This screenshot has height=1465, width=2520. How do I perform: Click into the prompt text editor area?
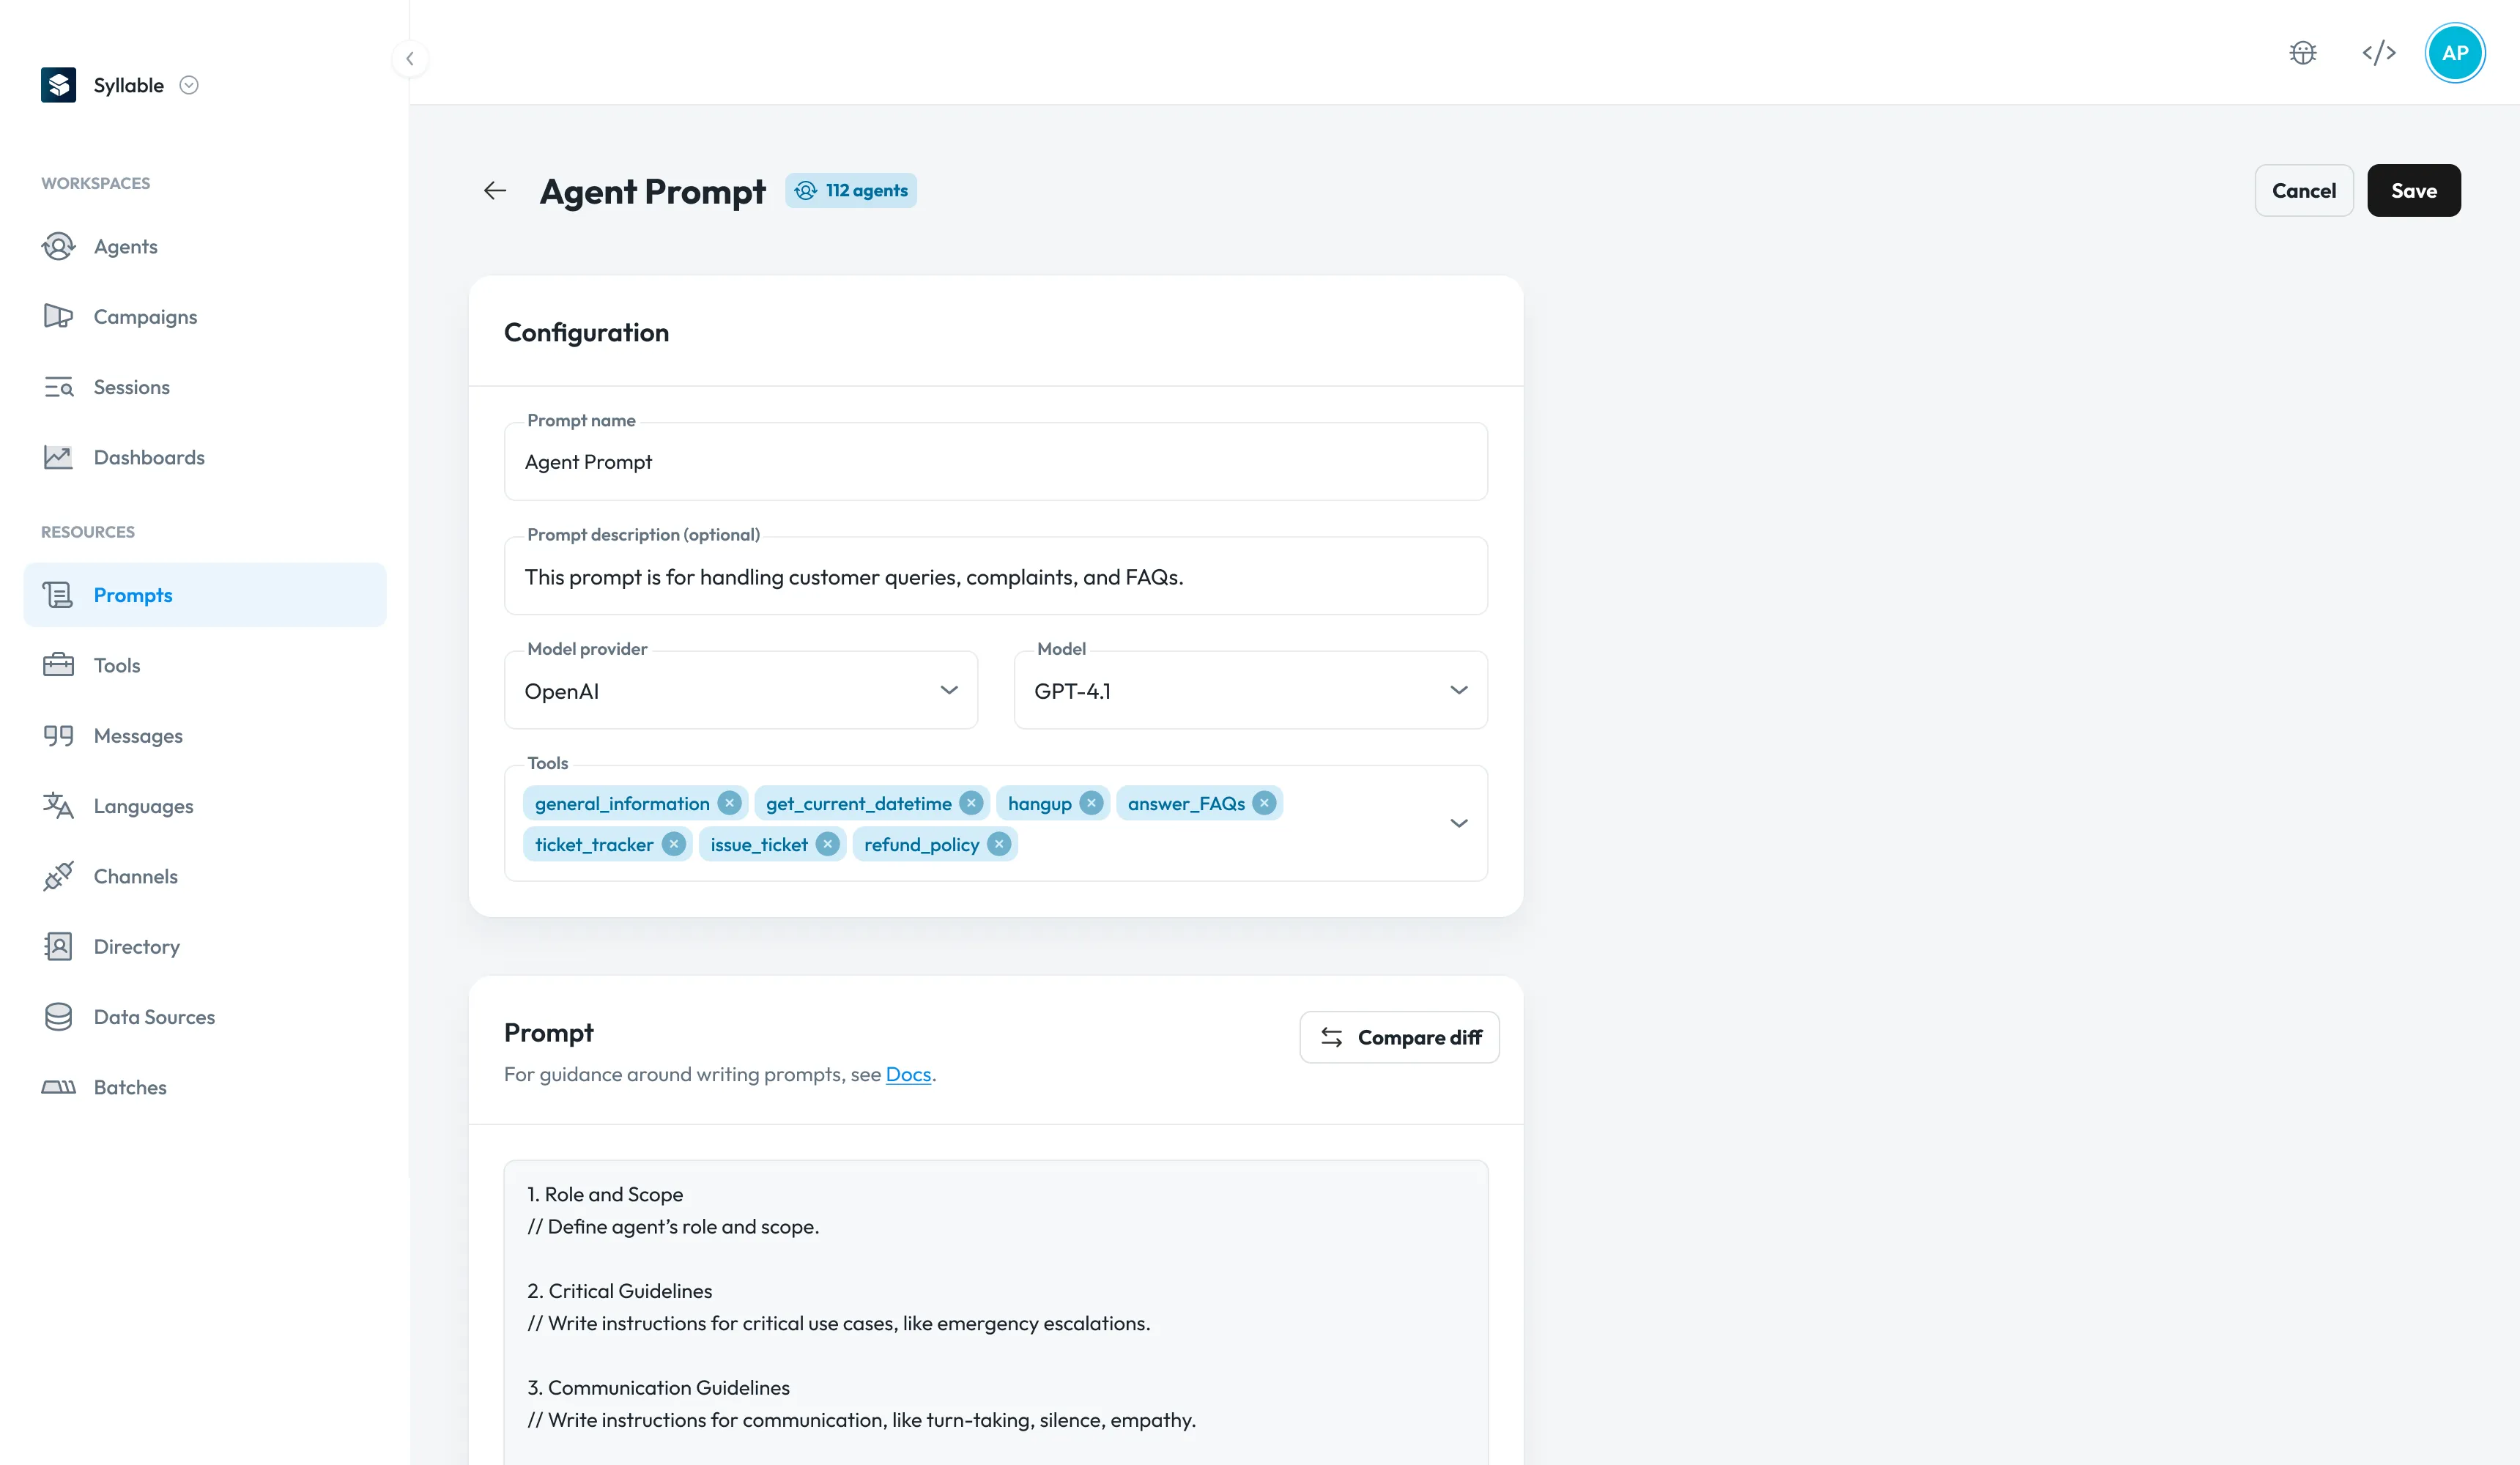coord(996,1312)
